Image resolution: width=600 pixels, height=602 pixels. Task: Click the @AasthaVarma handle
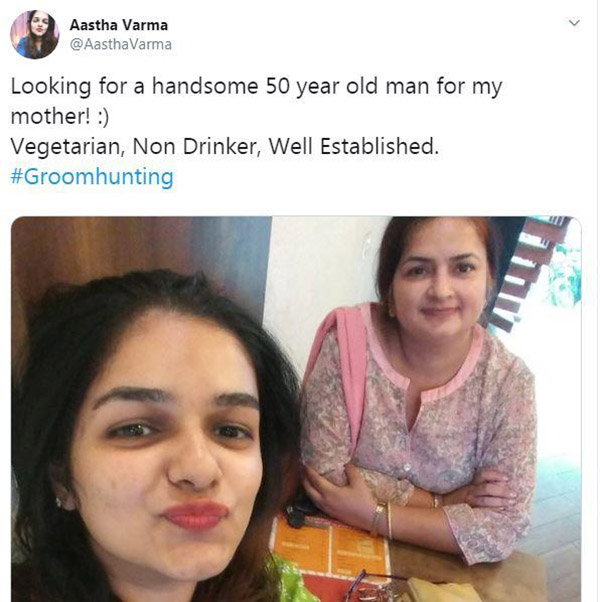[x=120, y=44]
